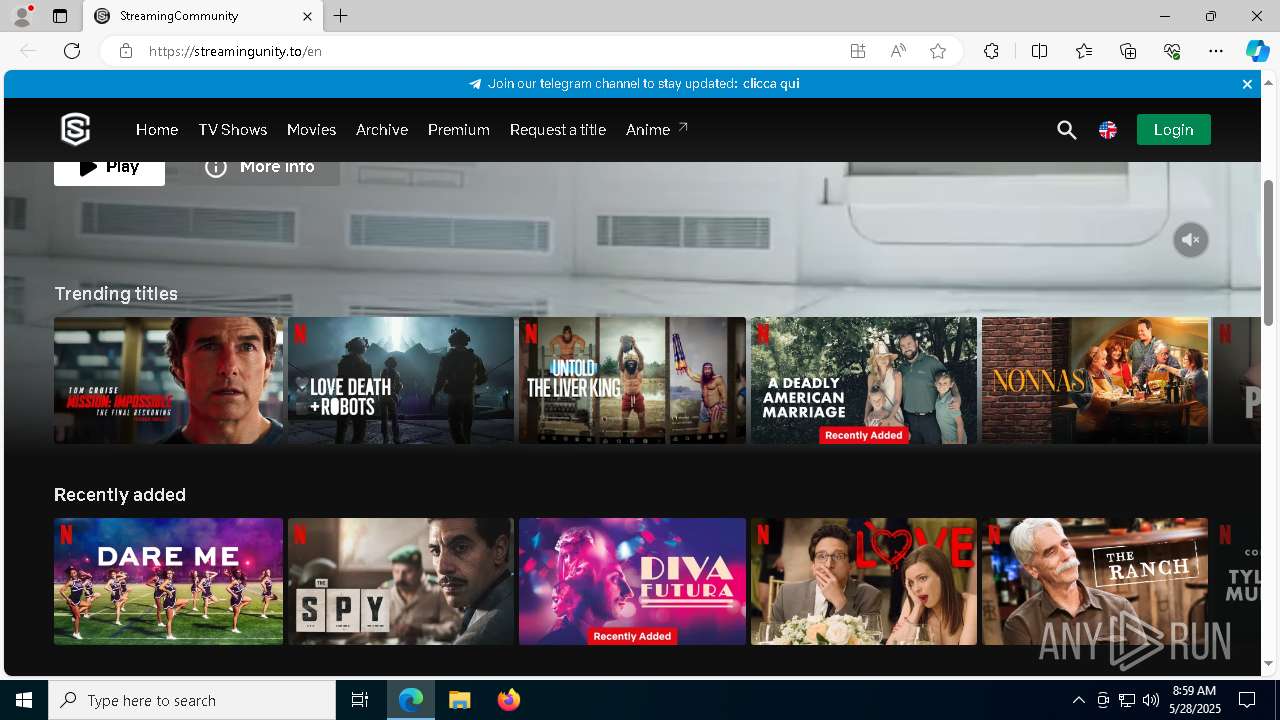Open the Love series thumbnail

coord(864,581)
